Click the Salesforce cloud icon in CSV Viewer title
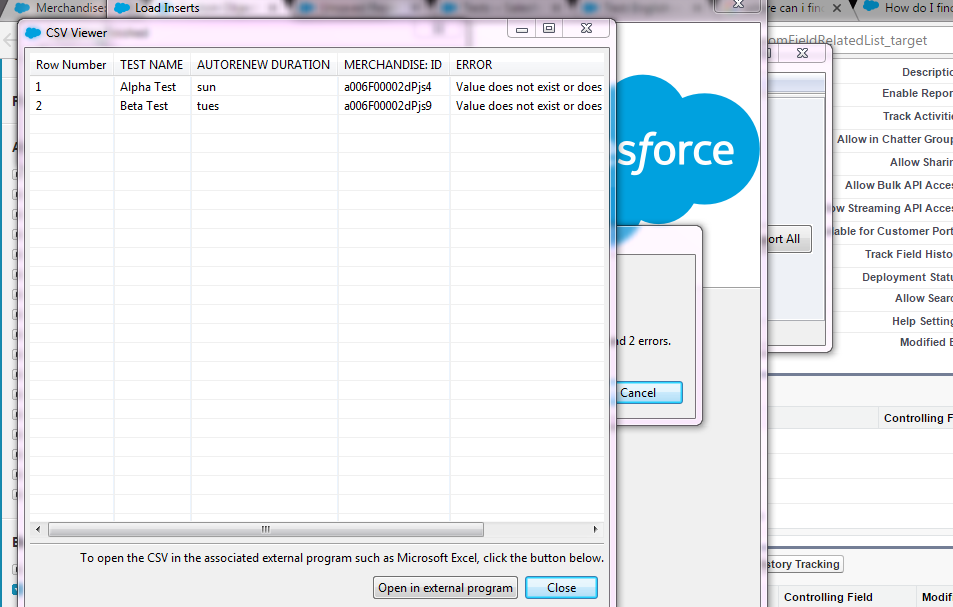953x607 pixels. point(34,33)
